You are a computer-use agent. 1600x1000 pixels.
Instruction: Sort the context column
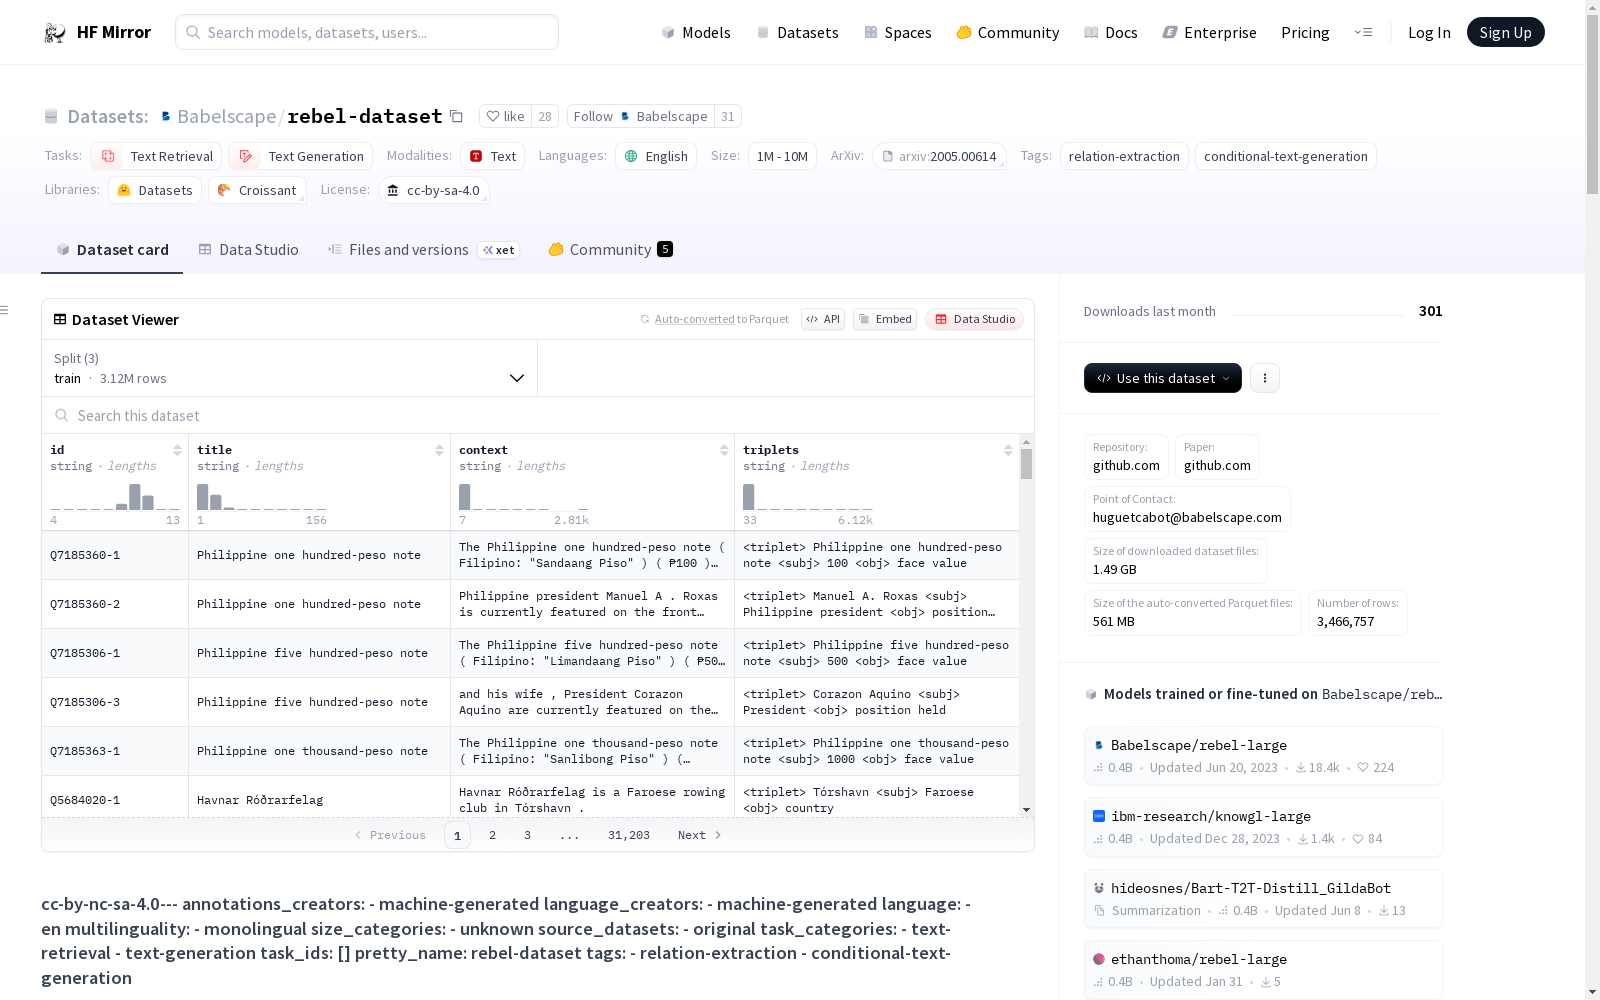[x=724, y=450]
